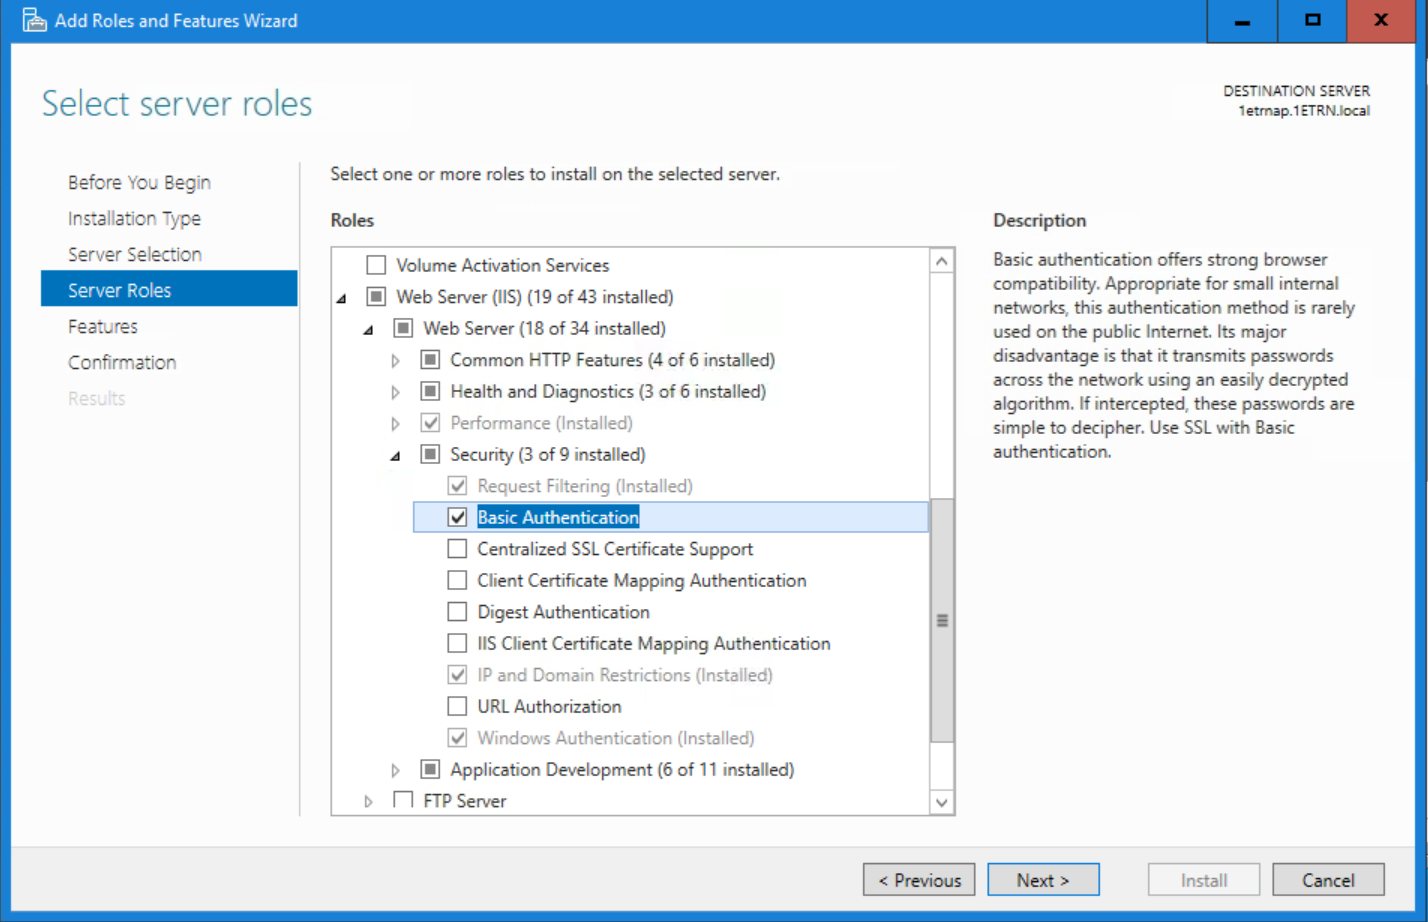
Task: Tick Centralized SSL Certificate Support
Action: pos(457,549)
